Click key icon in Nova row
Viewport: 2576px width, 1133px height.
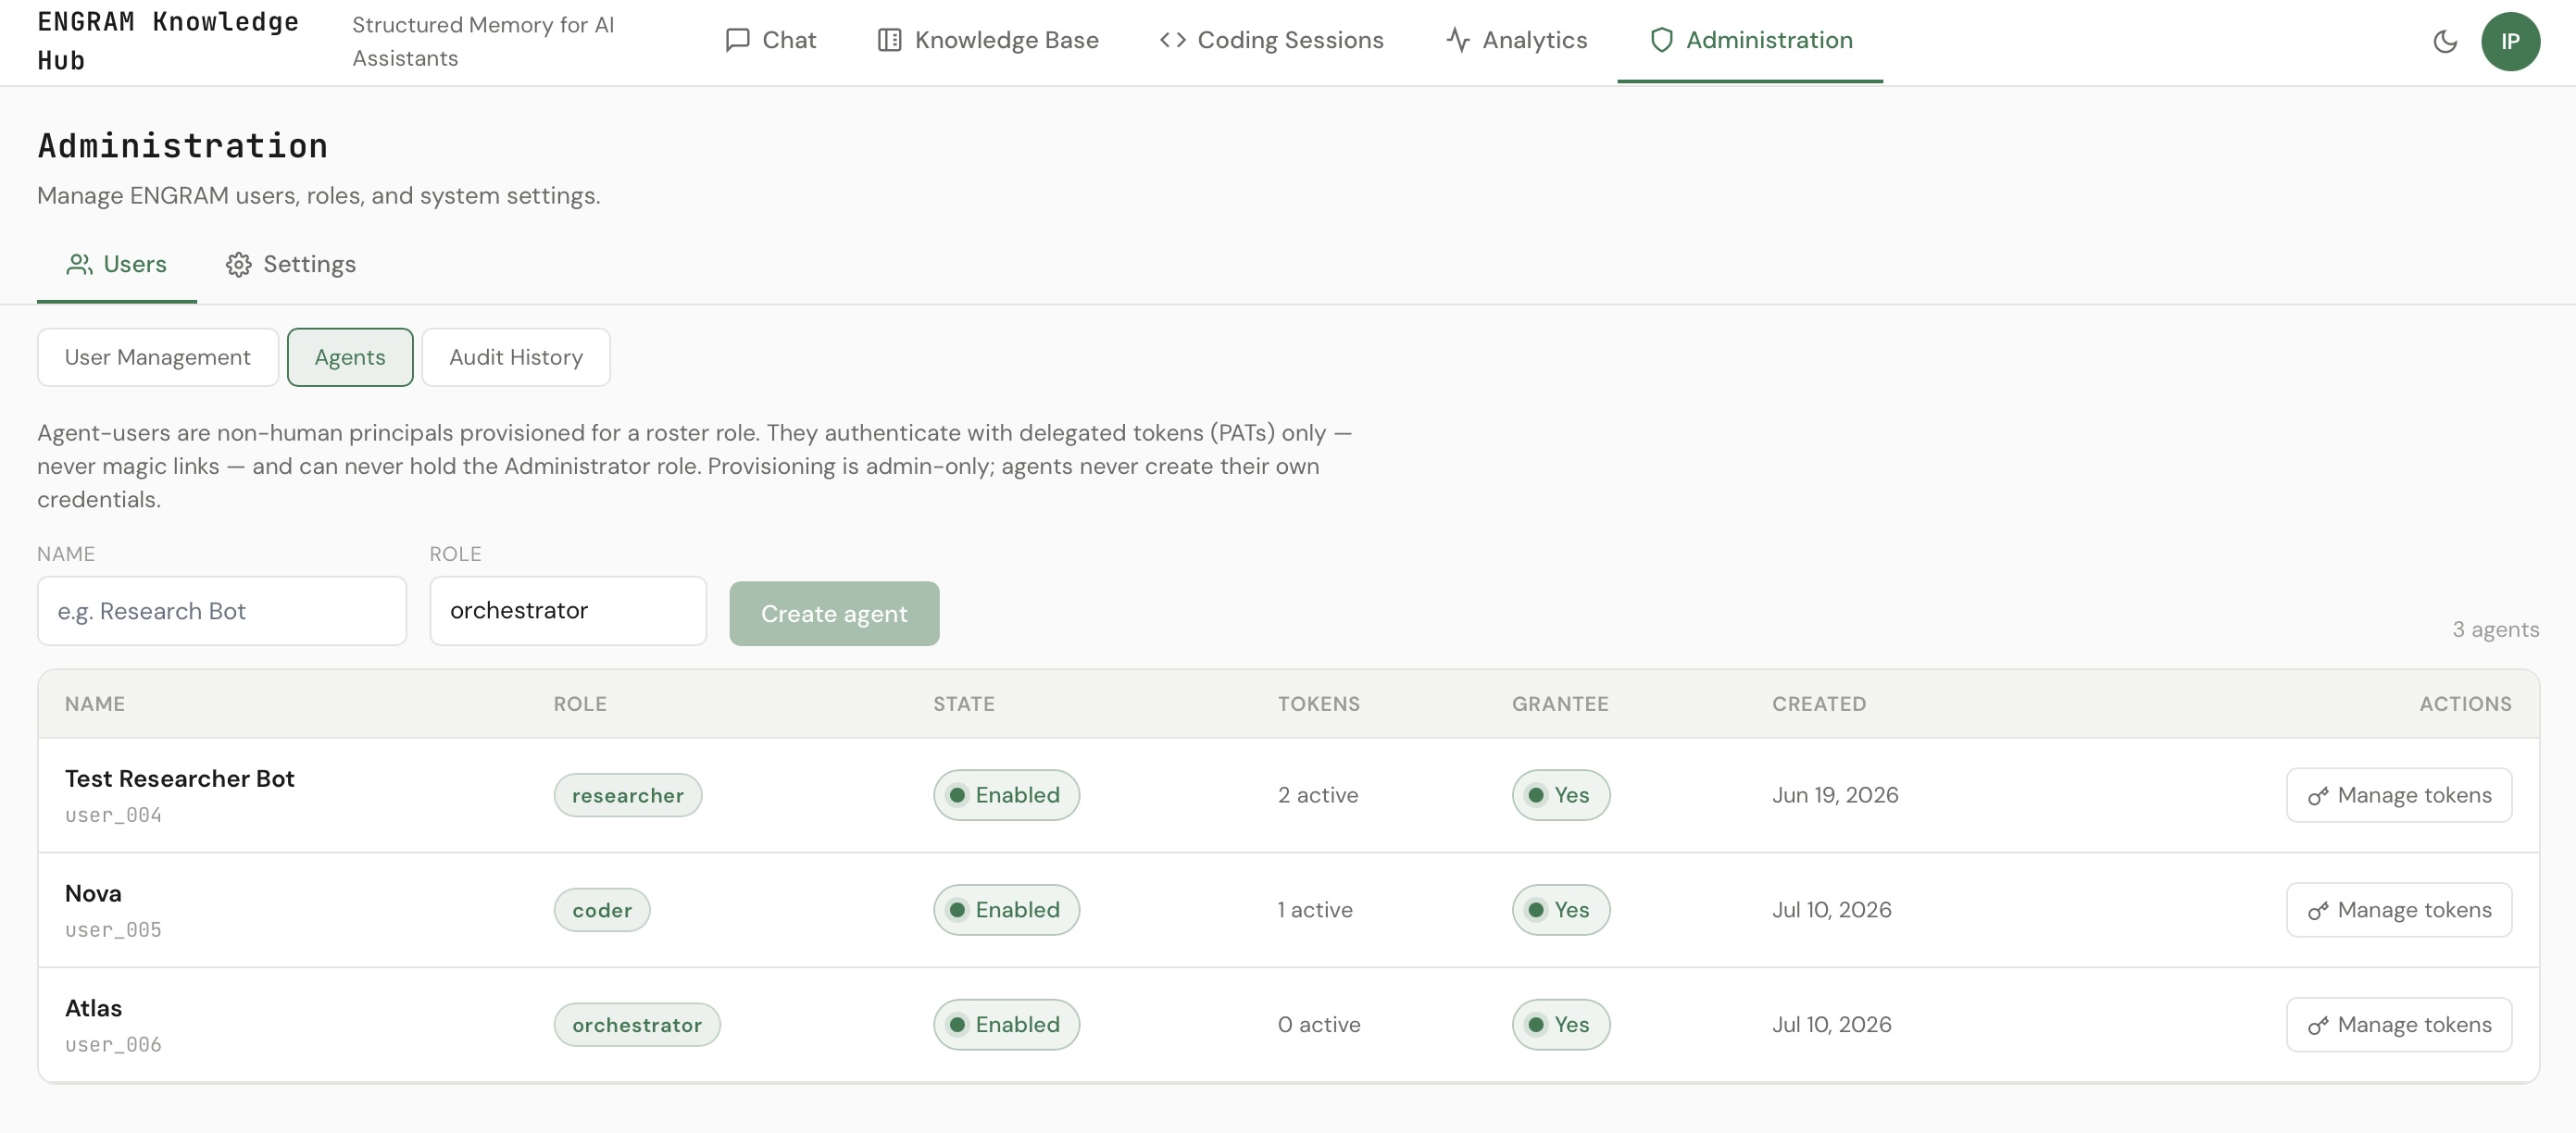point(2317,911)
